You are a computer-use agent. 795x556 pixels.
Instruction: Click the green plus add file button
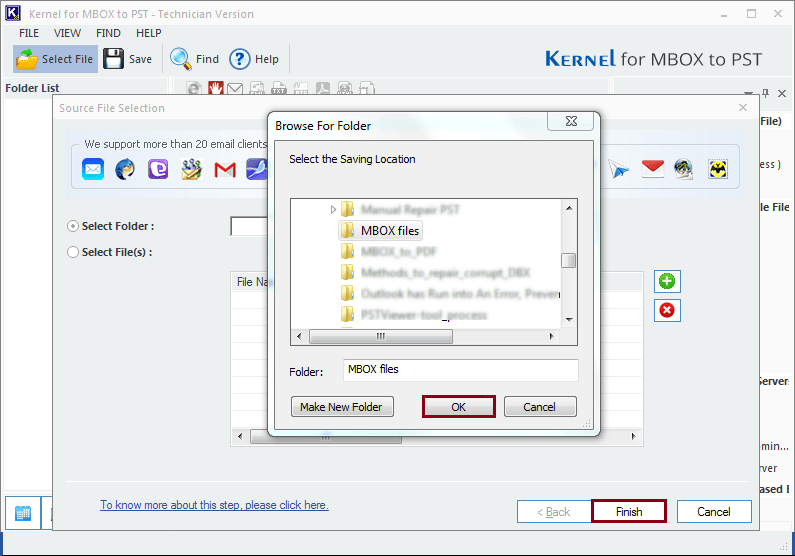point(667,281)
